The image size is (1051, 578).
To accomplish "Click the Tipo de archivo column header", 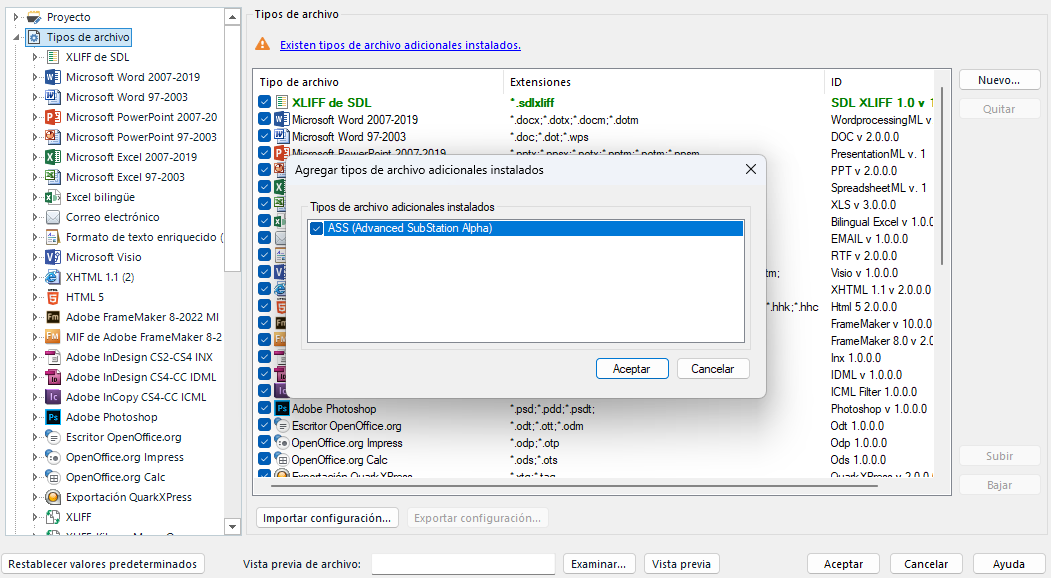I will click(379, 82).
